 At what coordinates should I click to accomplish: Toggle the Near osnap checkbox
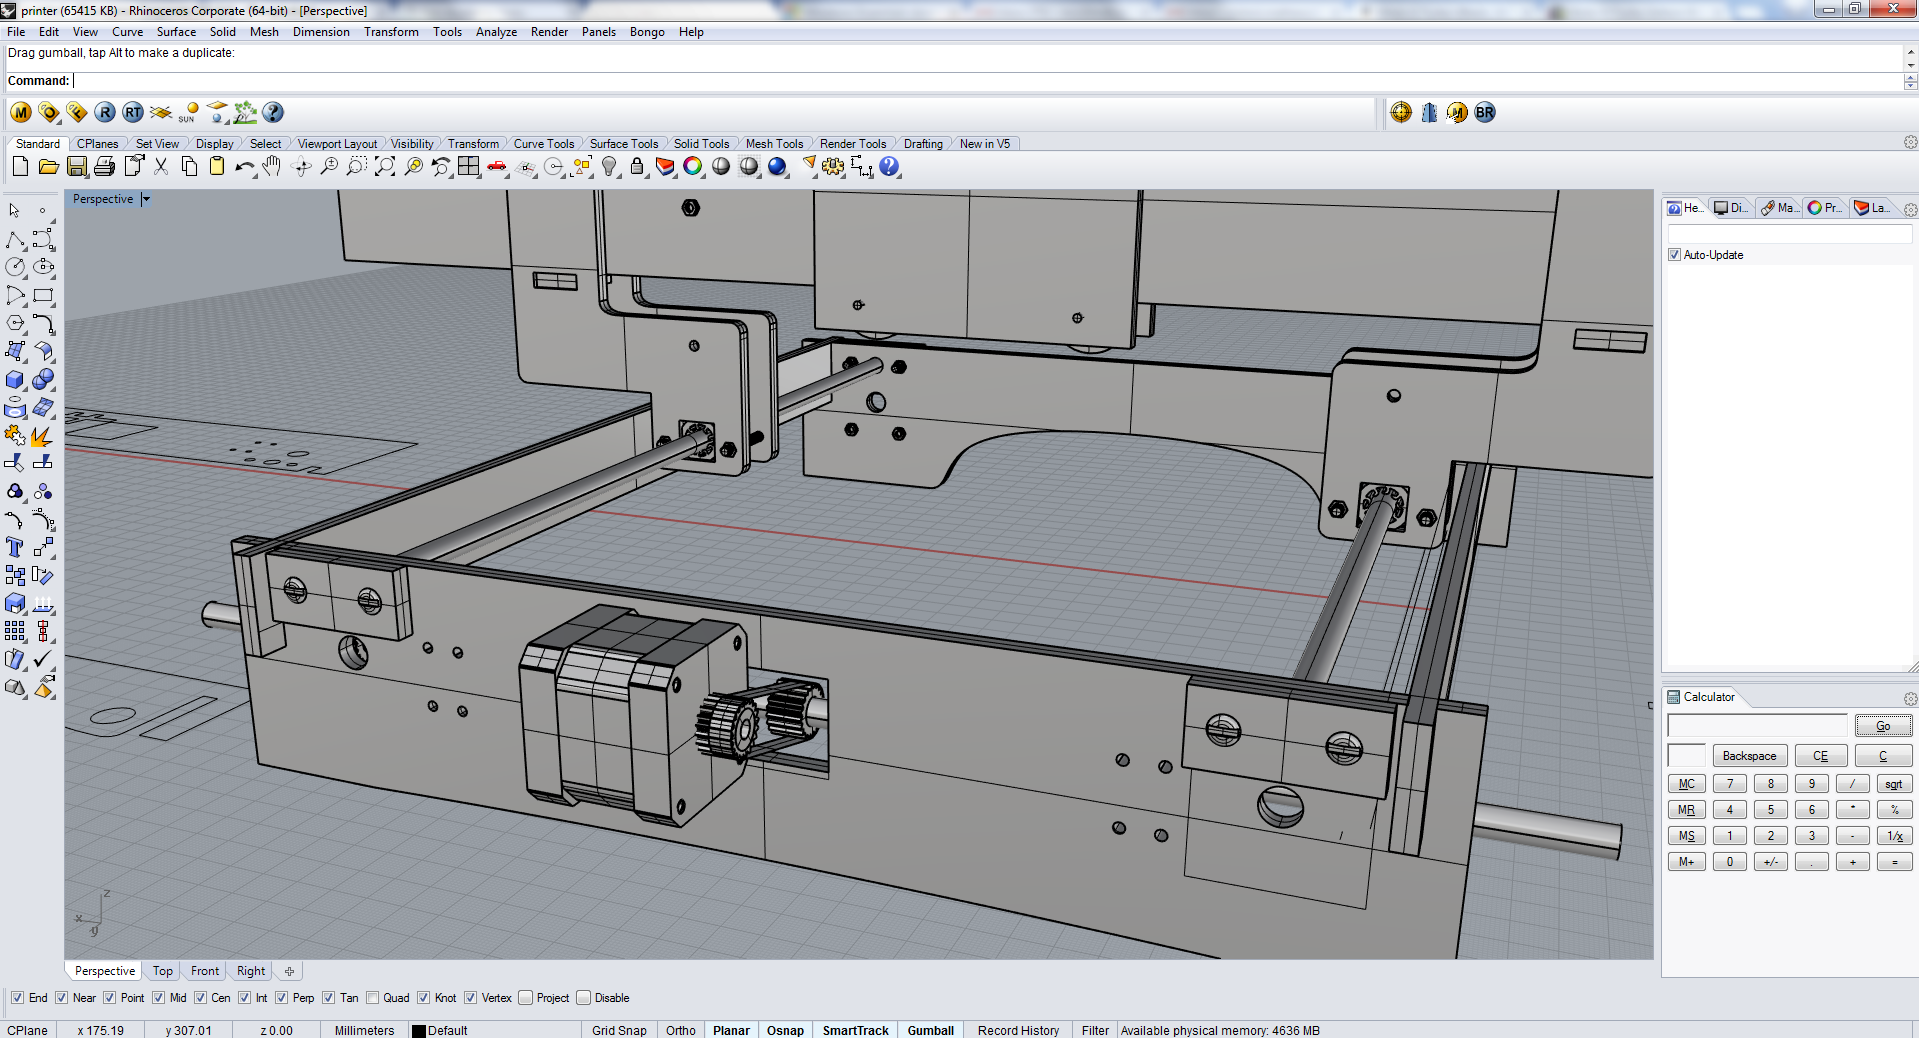[62, 998]
